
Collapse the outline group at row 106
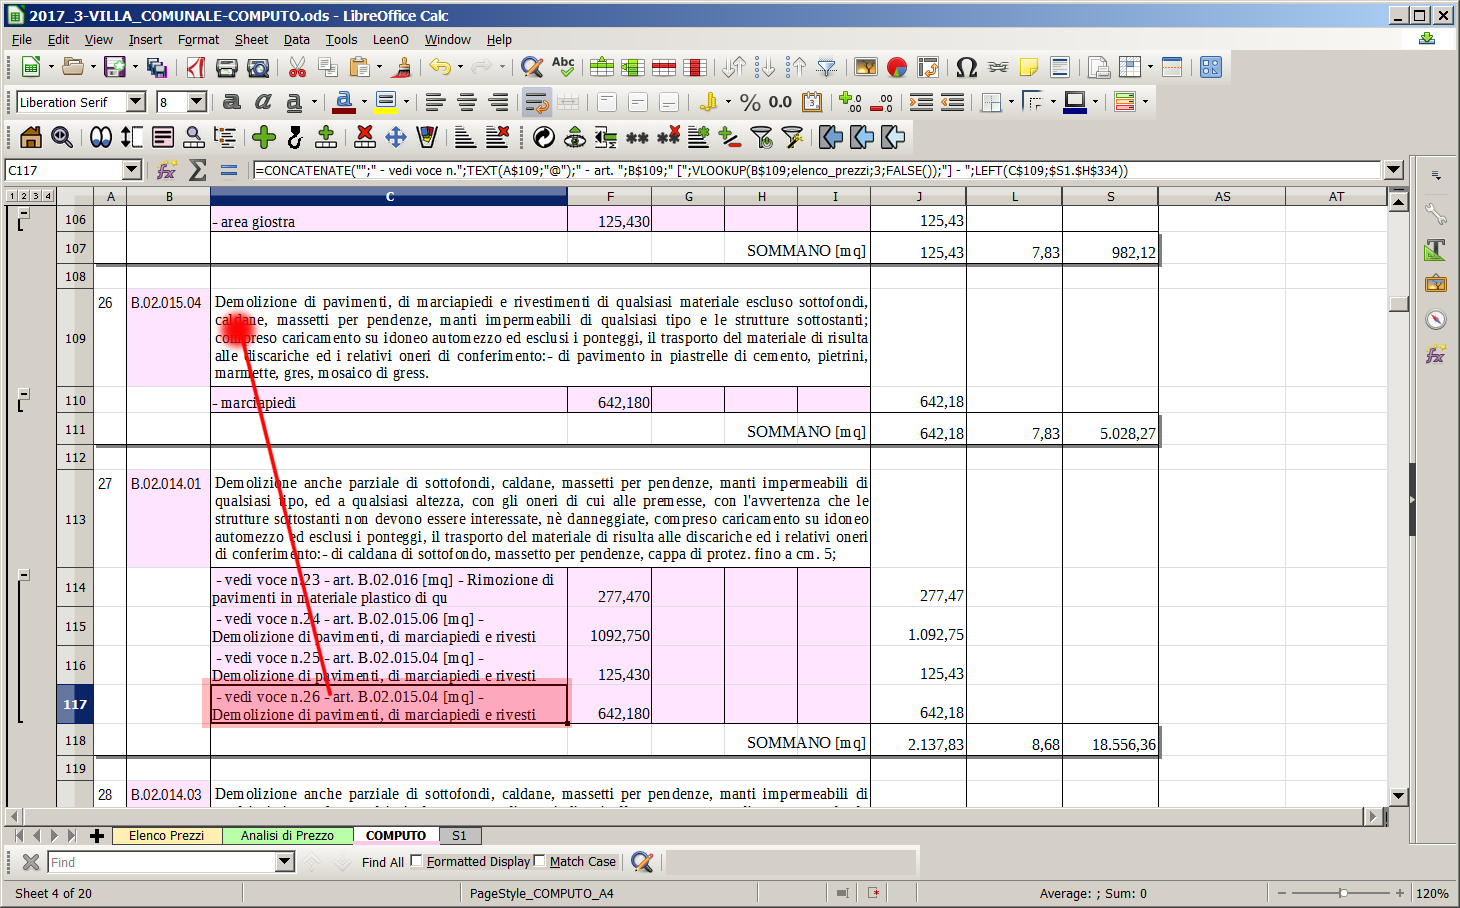[24, 212]
